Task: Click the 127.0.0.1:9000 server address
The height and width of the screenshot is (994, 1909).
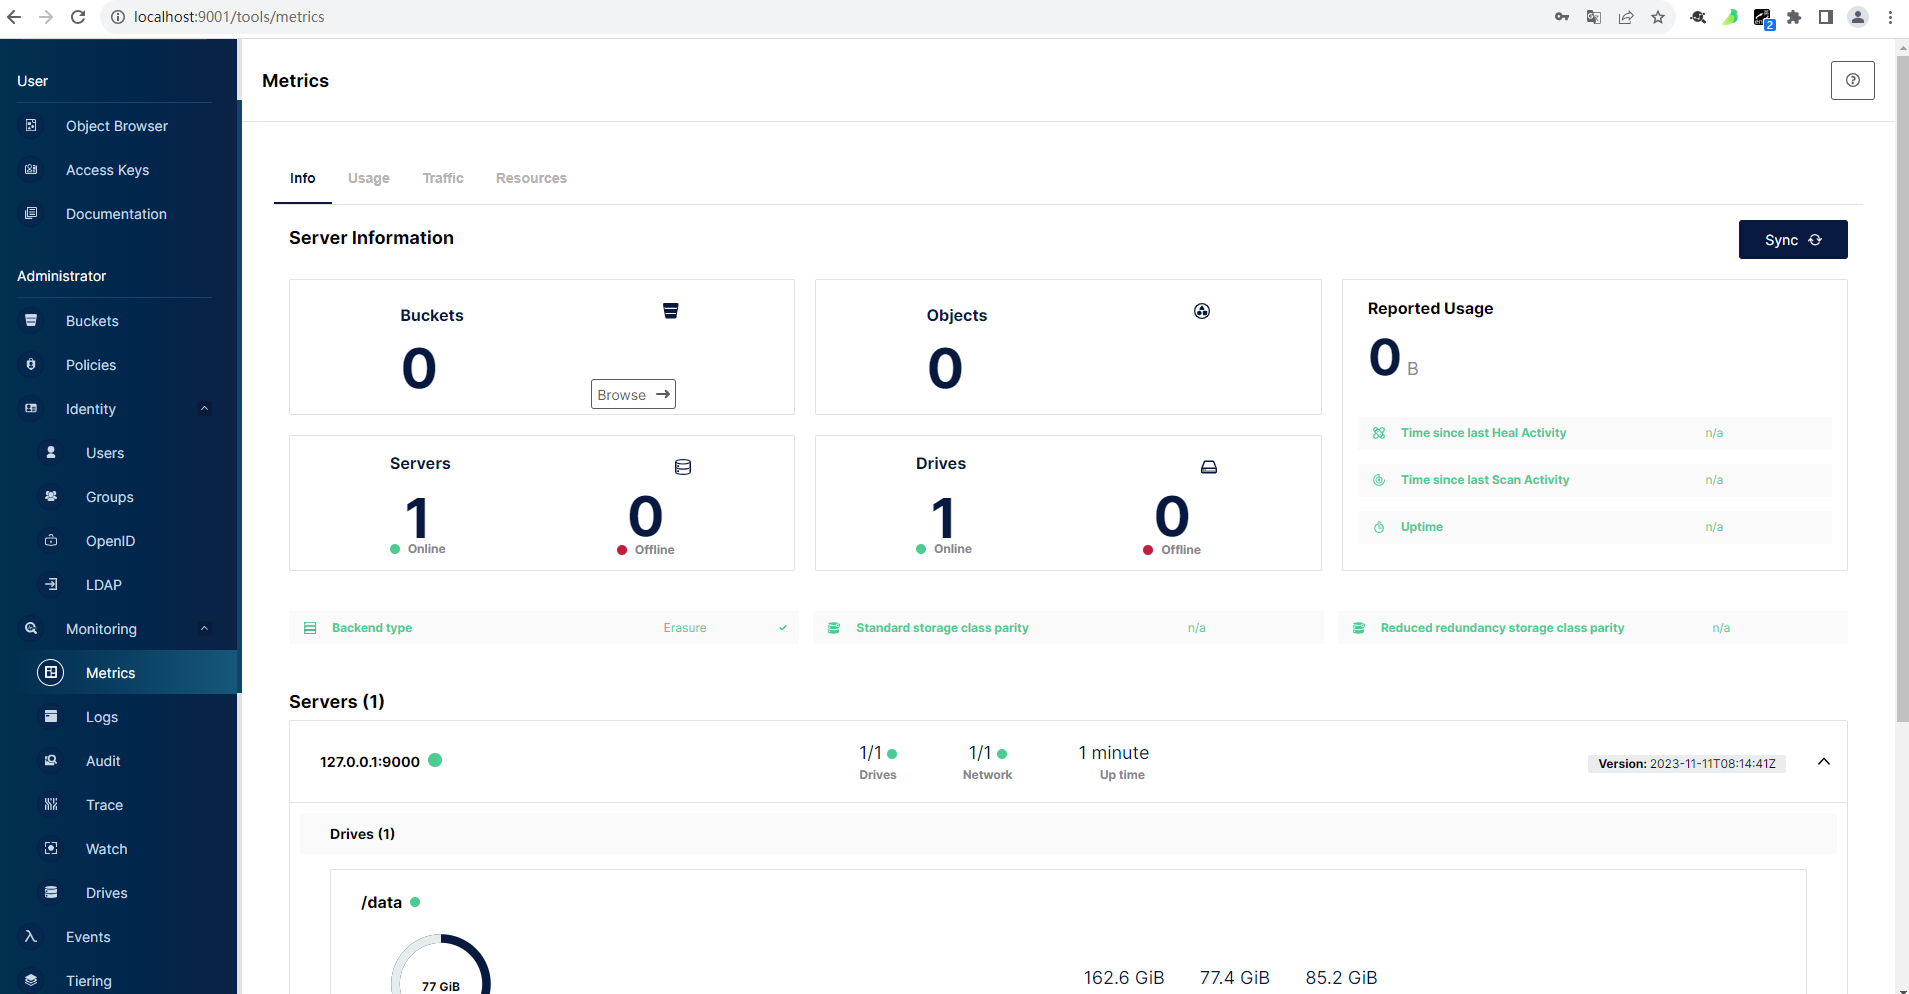Action: tap(370, 762)
